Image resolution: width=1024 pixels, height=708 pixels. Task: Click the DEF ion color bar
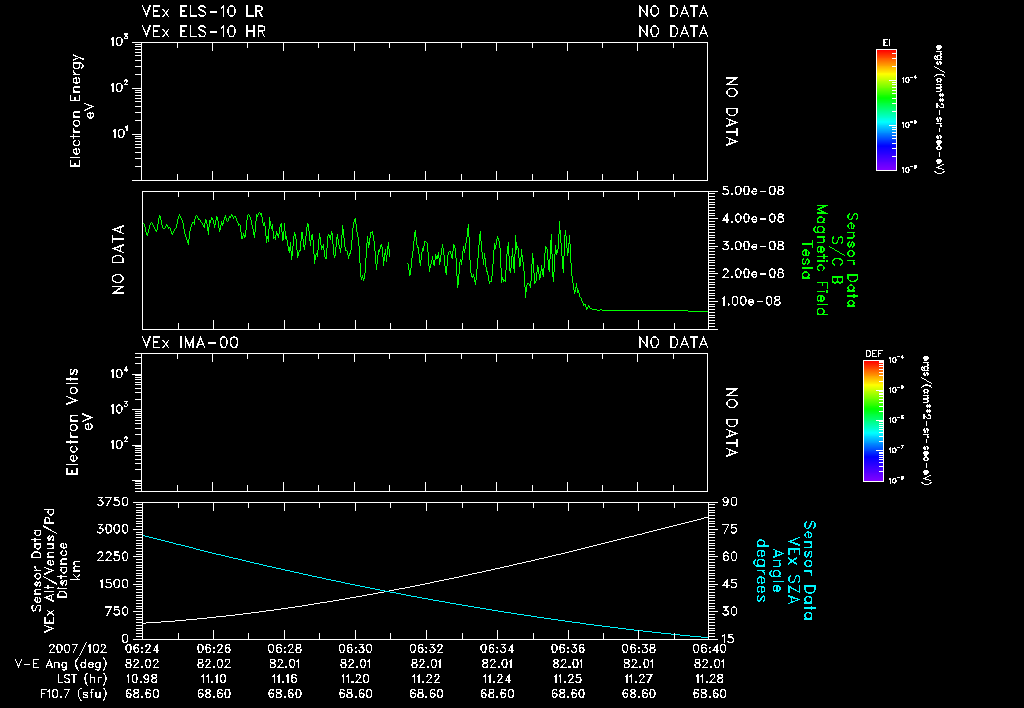(874, 421)
